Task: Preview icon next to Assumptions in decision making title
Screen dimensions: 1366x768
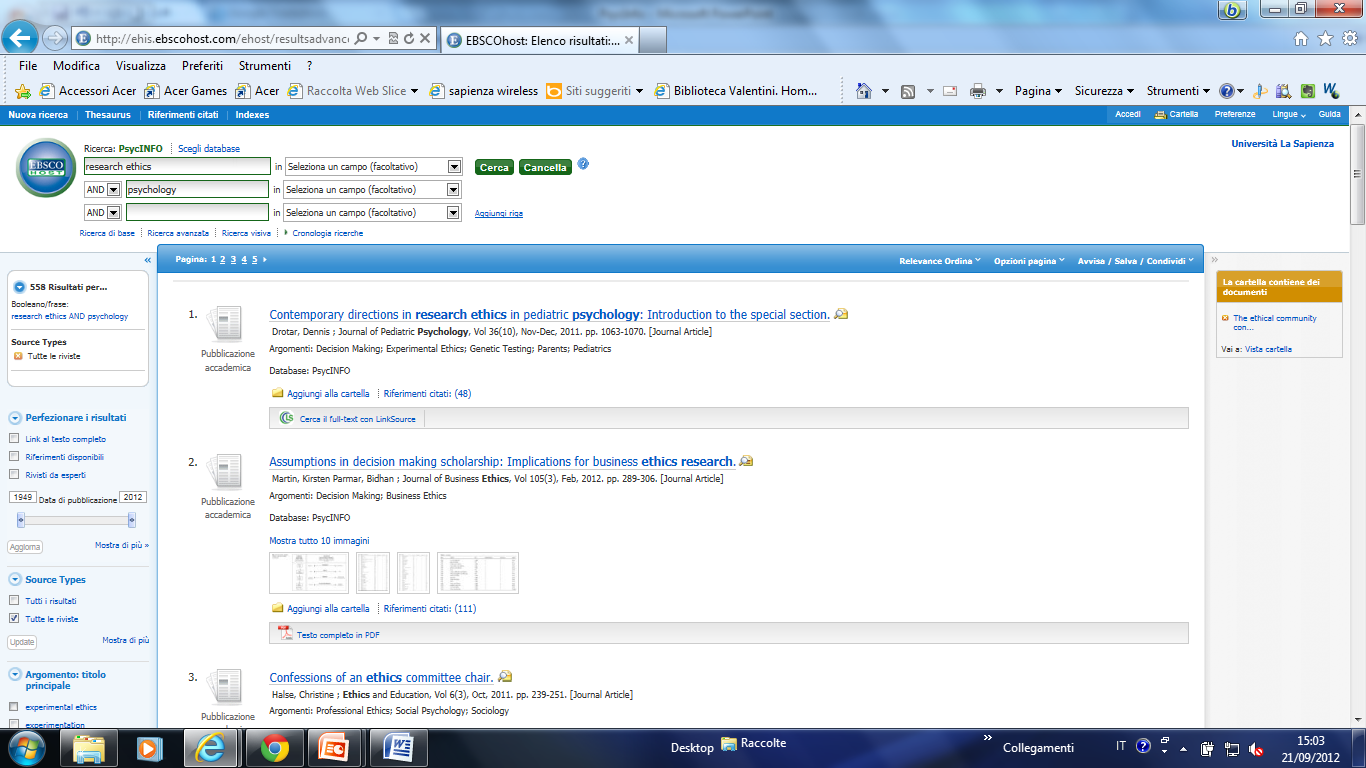Action: tap(746, 461)
